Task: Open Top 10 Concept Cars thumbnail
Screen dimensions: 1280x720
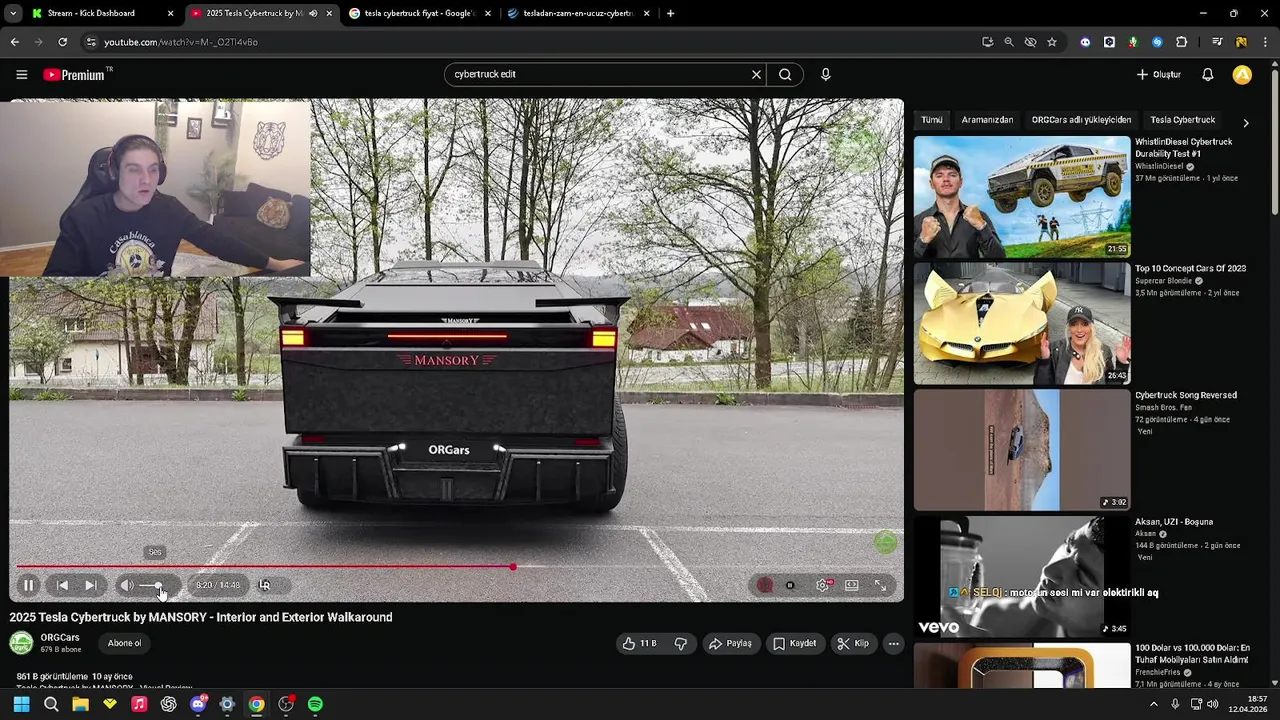Action: (1022, 323)
